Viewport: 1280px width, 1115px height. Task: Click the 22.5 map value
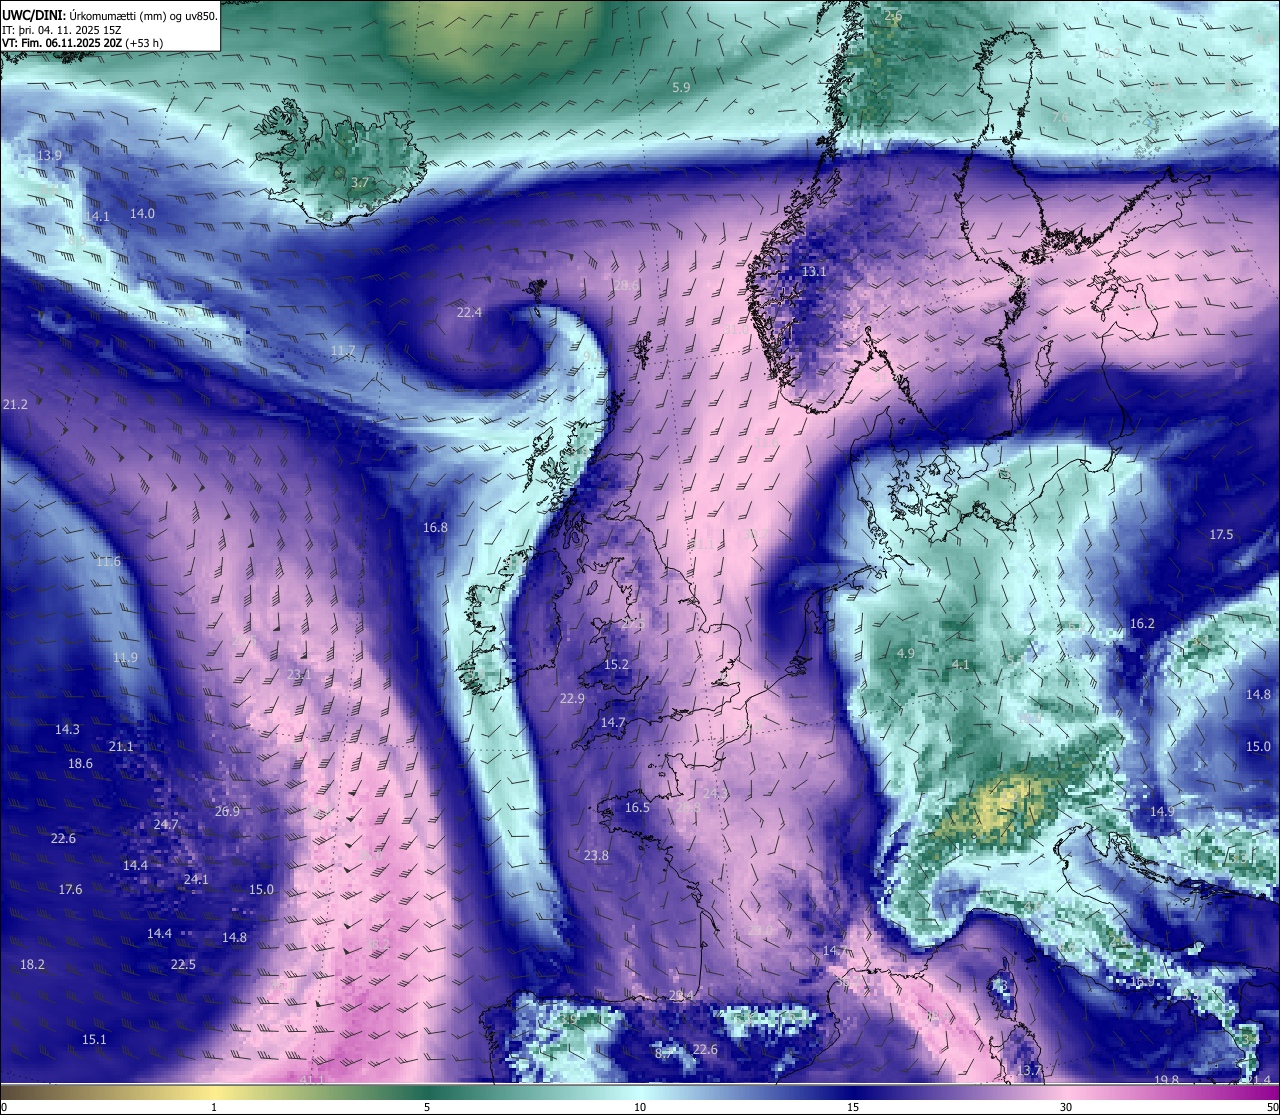pyautogui.click(x=183, y=965)
